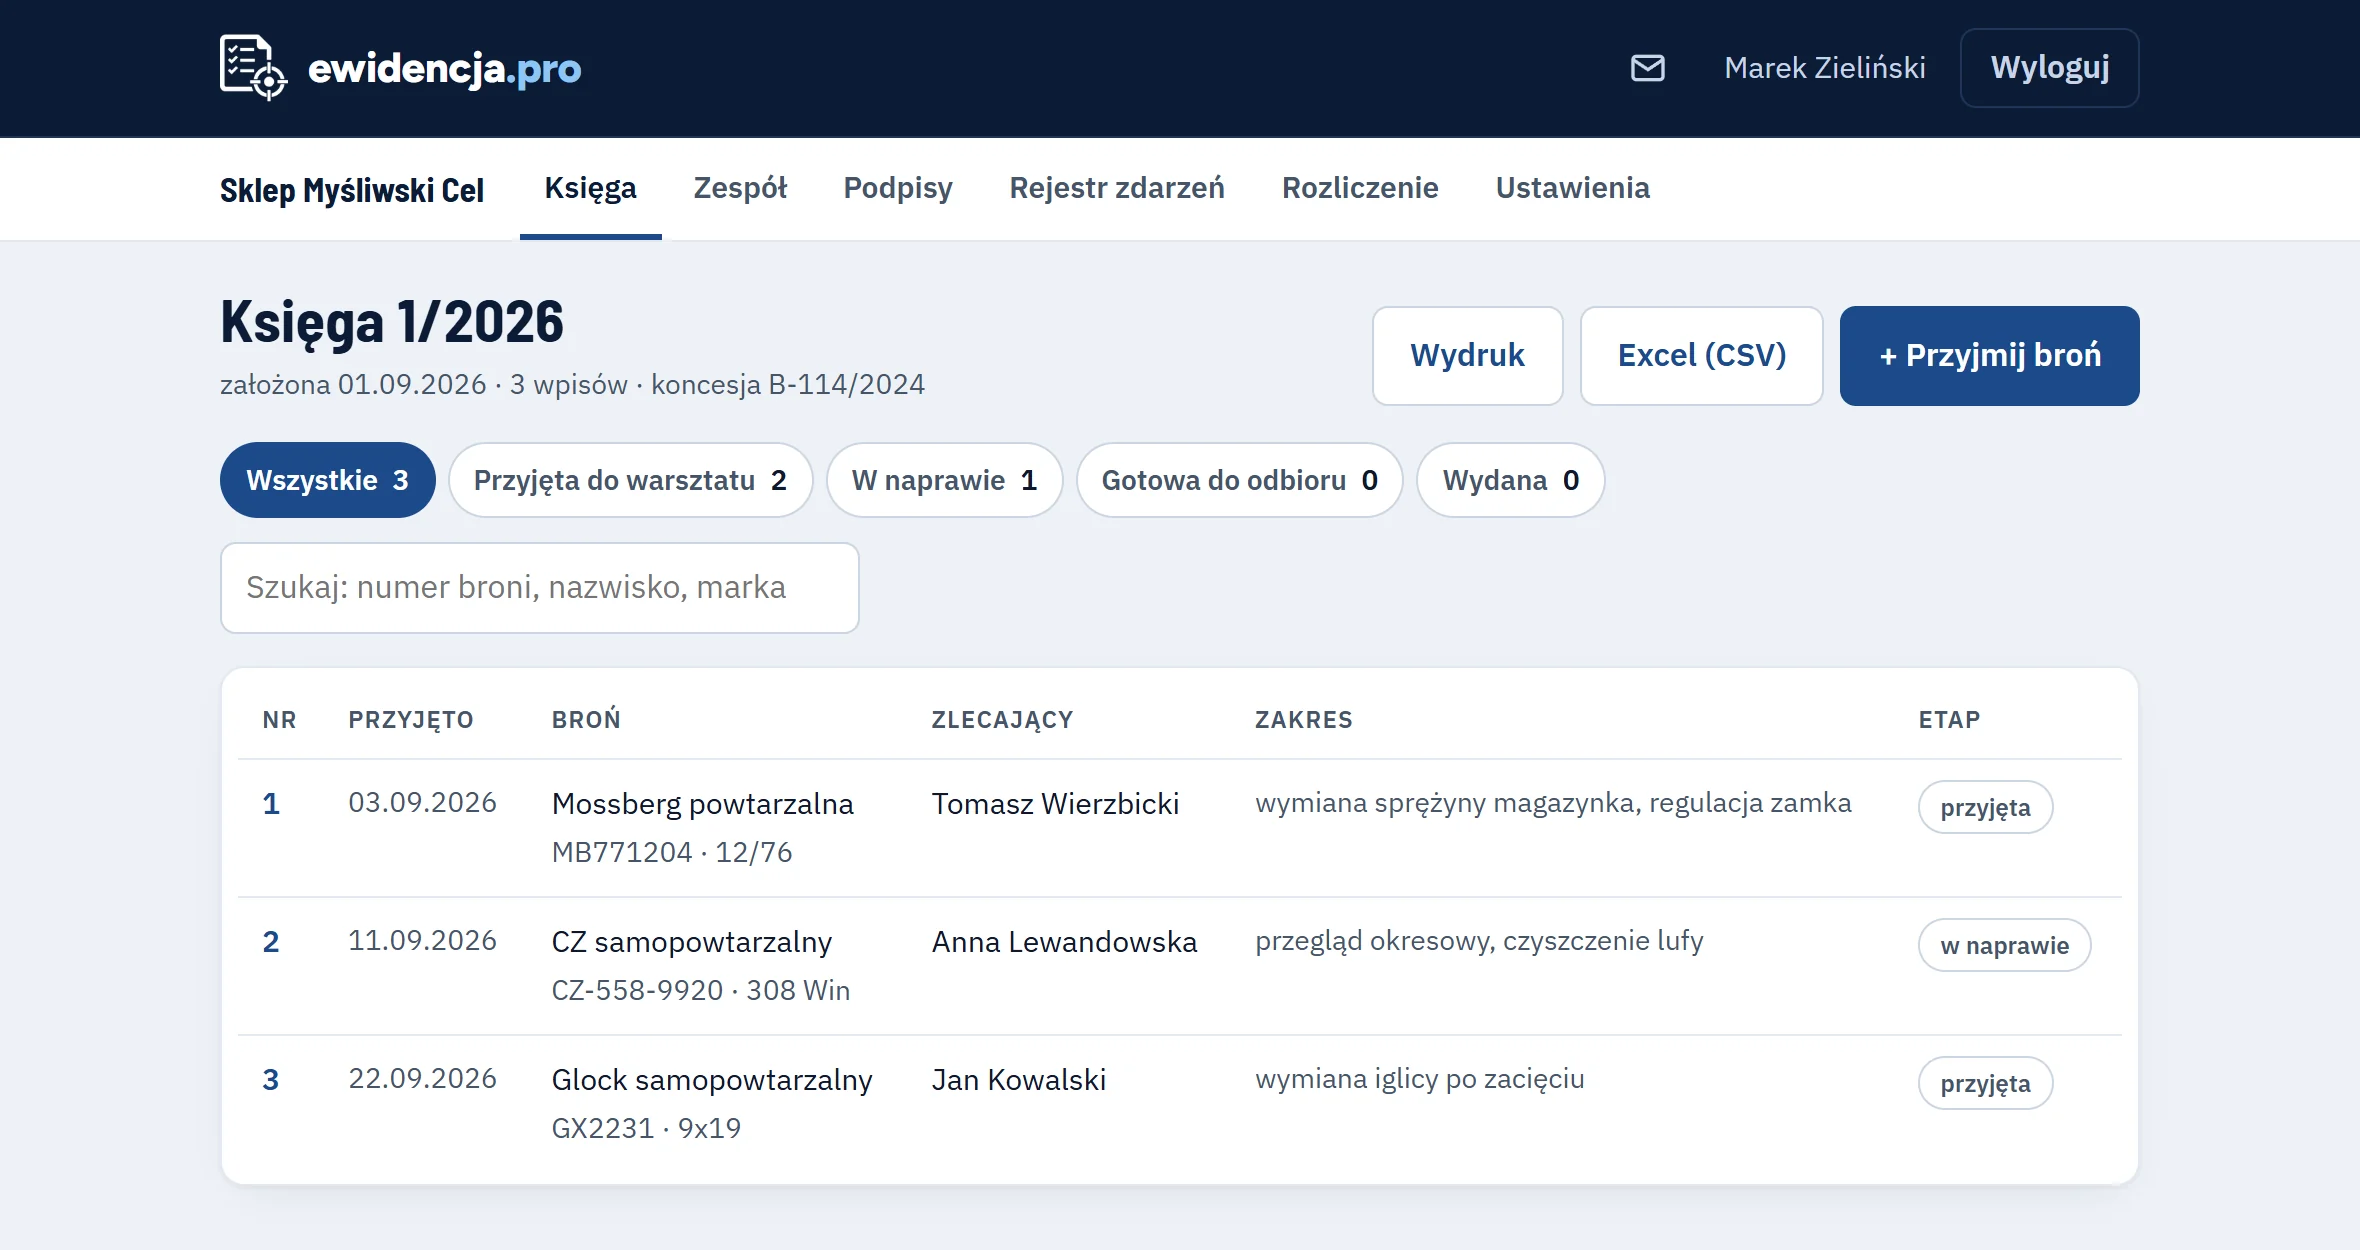Select the Wydana filter chip
Image resolution: width=2360 pixels, height=1250 pixels.
coord(1511,480)
